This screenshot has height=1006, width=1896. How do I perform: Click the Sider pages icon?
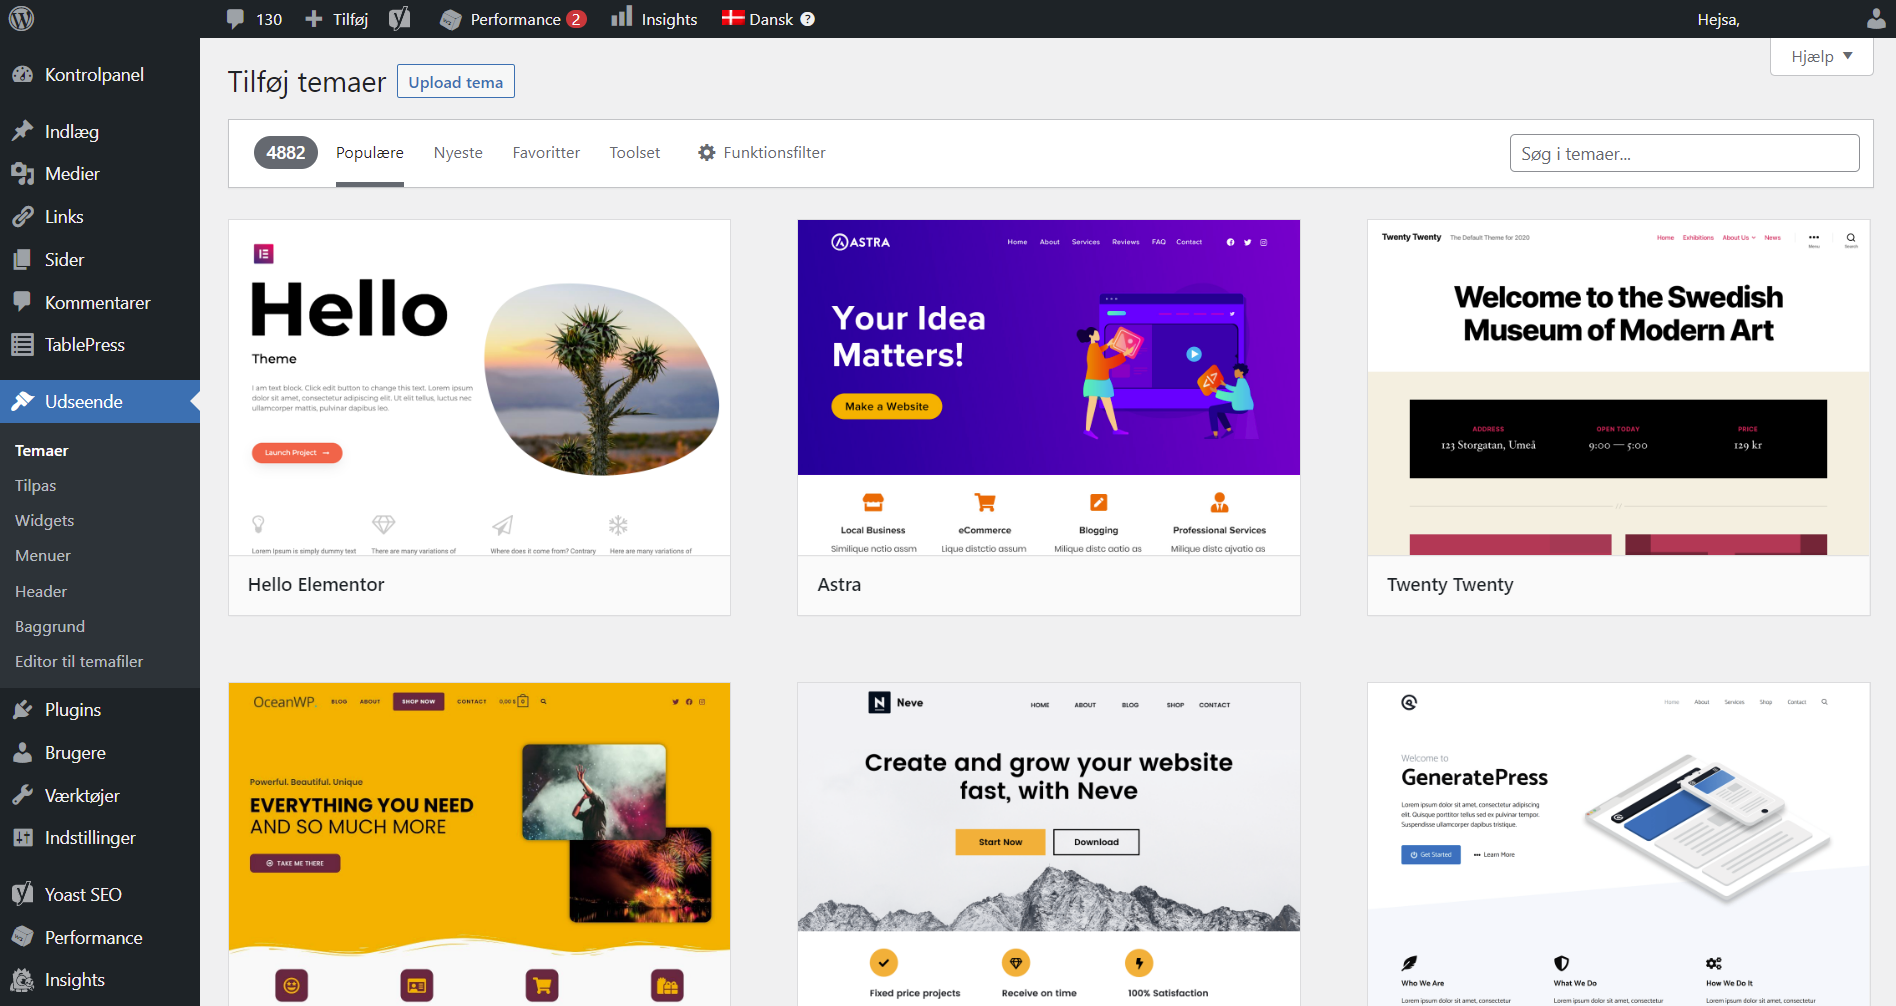coord(22,260)
